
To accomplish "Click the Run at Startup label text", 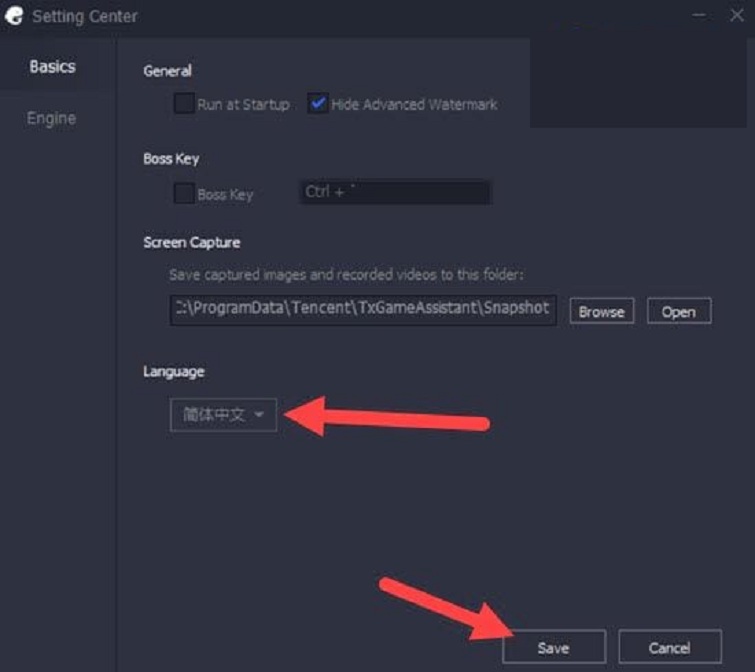I will (243, 104).
